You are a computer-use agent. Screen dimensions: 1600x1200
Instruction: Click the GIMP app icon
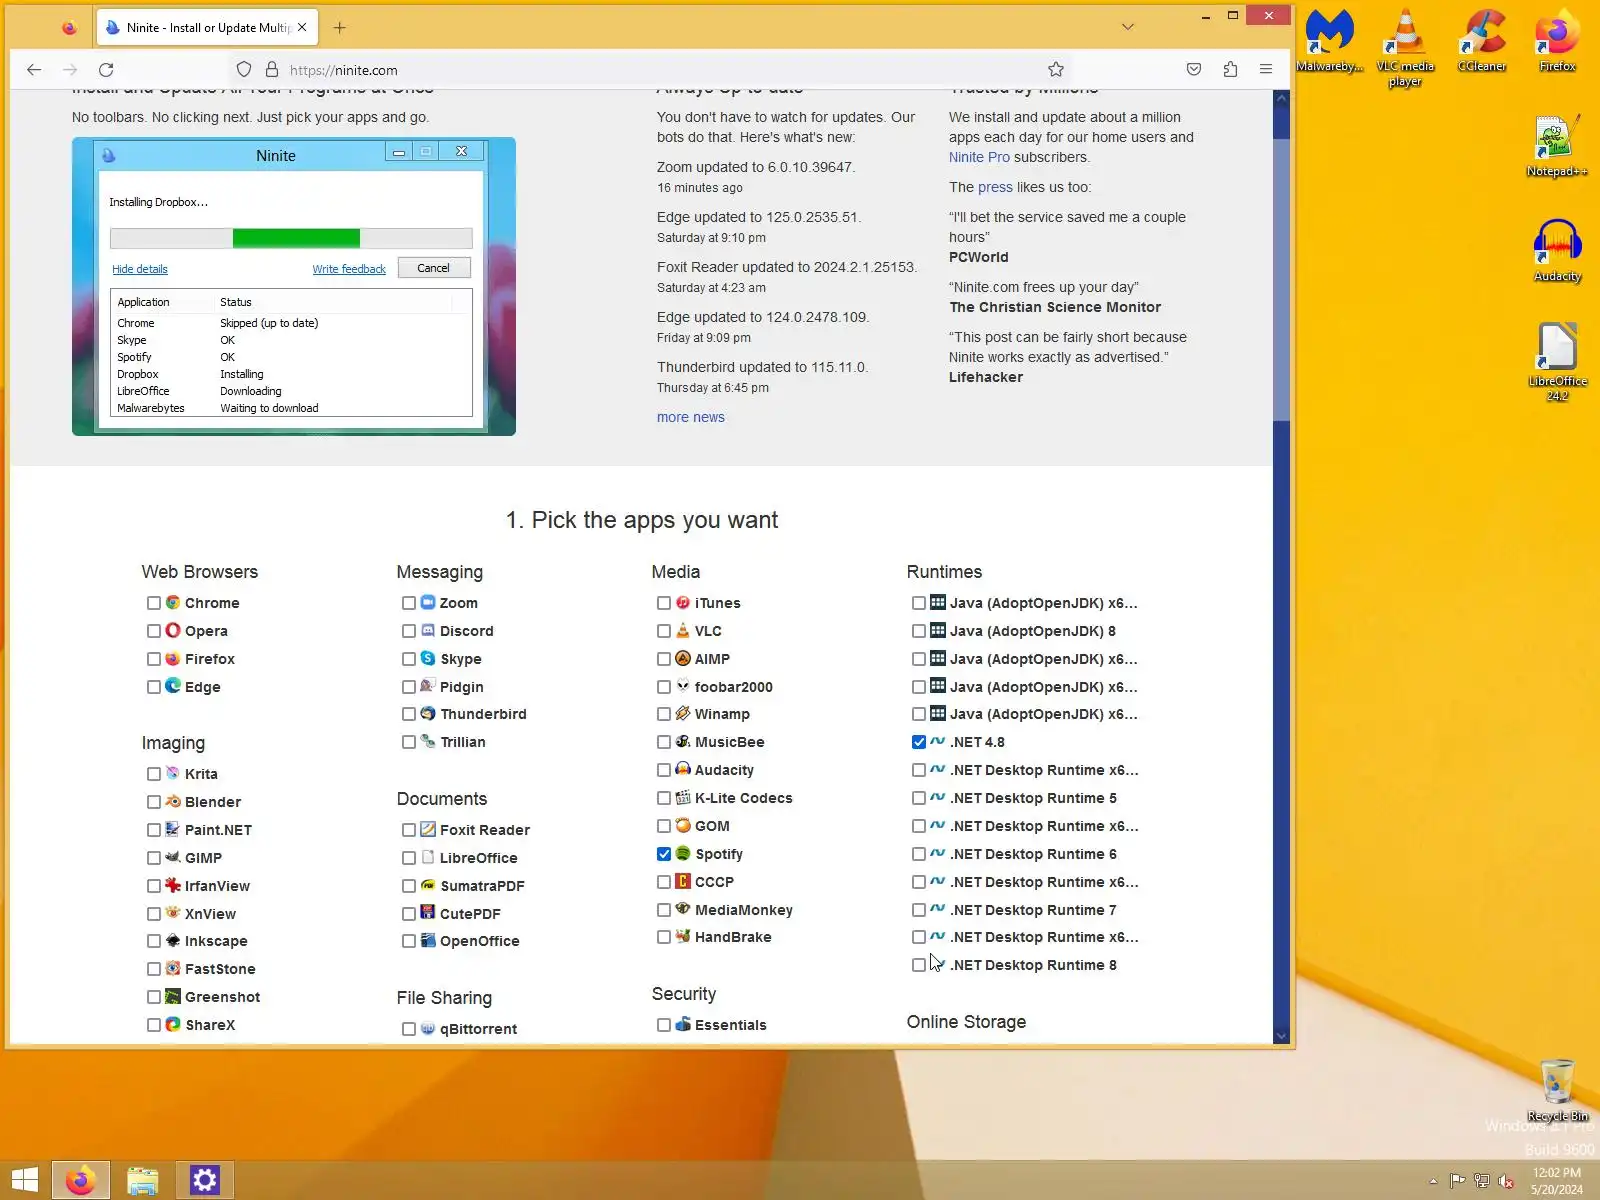point(173,858)
